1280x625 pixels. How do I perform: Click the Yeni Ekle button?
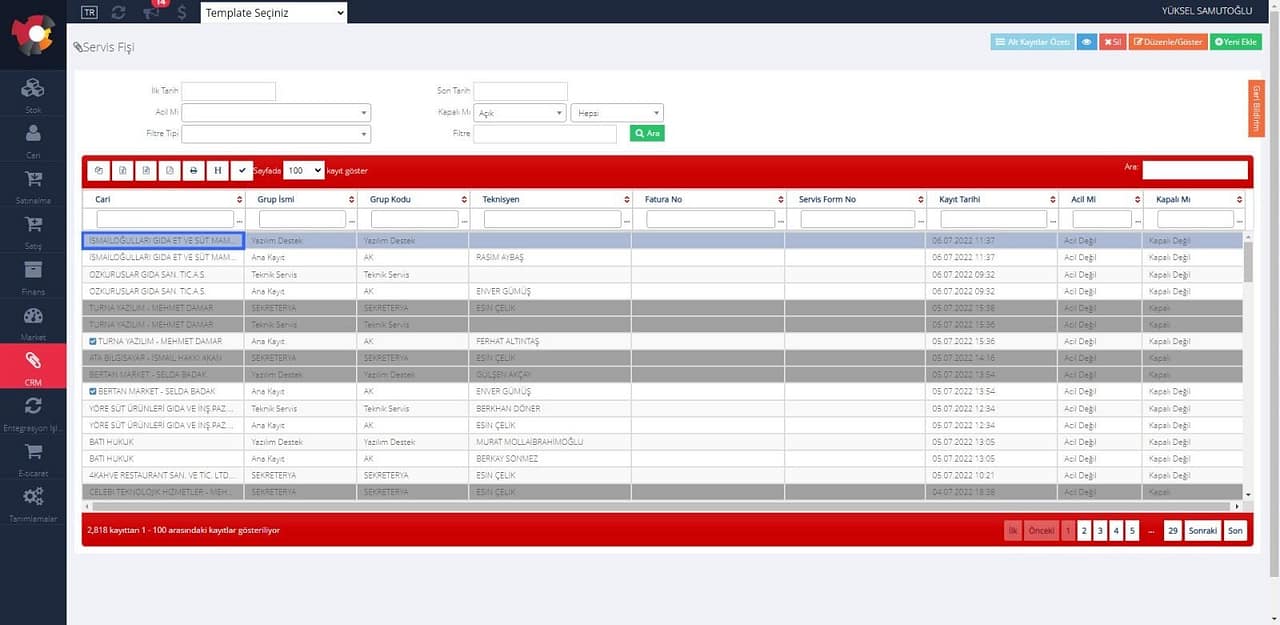pyautogui.click(x=1236, y=42)
